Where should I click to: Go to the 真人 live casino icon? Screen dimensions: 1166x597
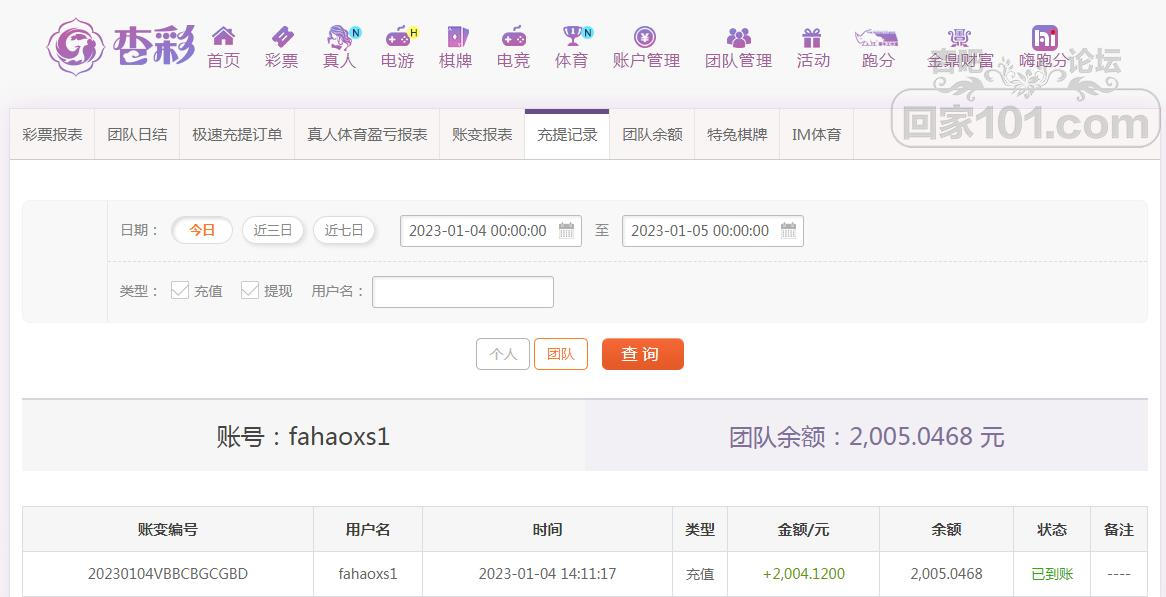[x=340, y=36]
